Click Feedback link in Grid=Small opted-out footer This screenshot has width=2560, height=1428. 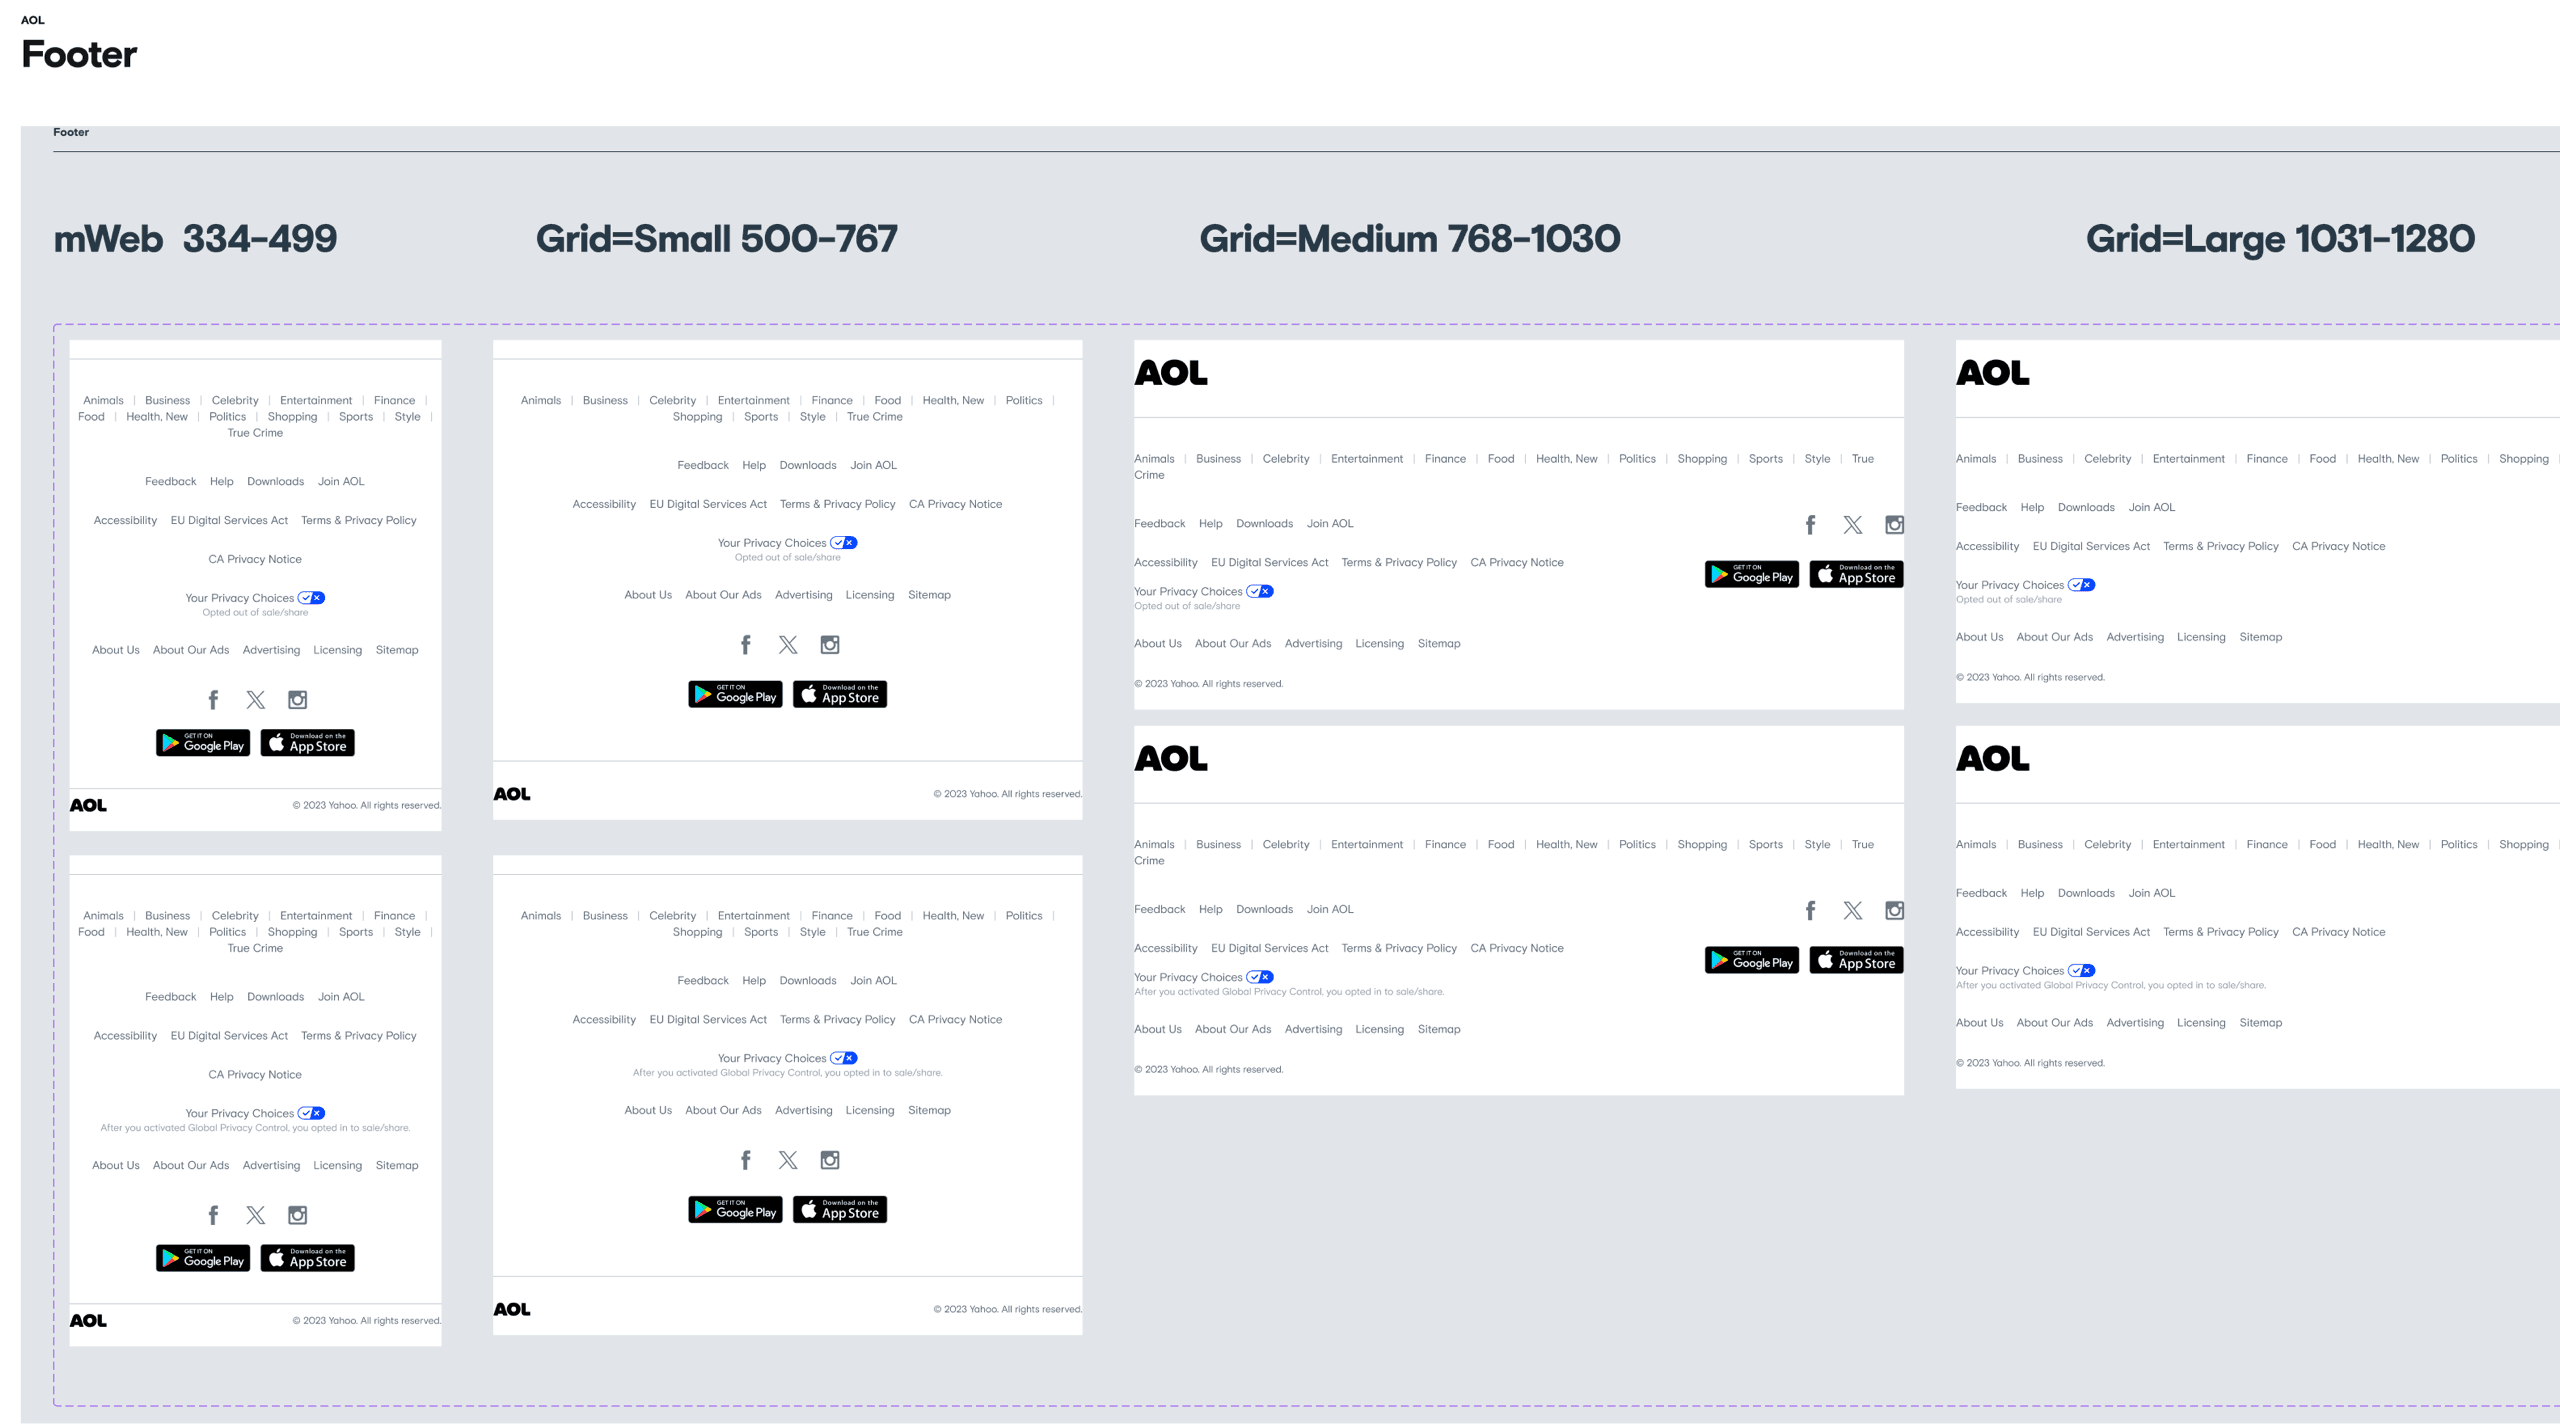click(703, 465)
